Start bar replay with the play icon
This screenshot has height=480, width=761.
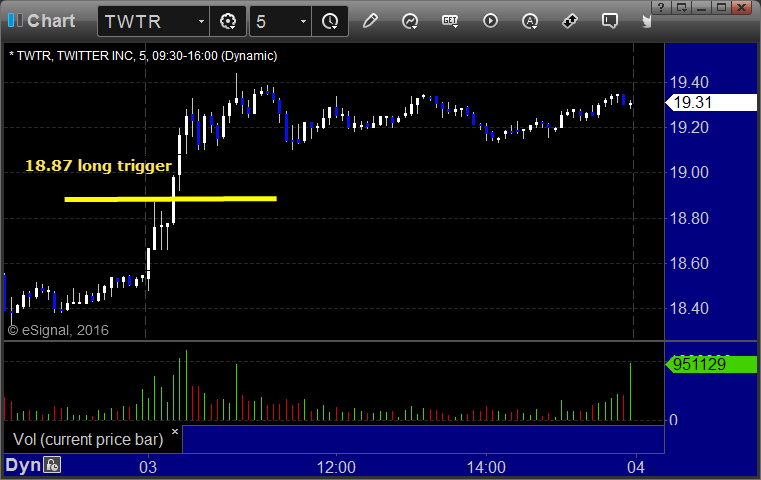pyautogui.click(x=490, y=21)
